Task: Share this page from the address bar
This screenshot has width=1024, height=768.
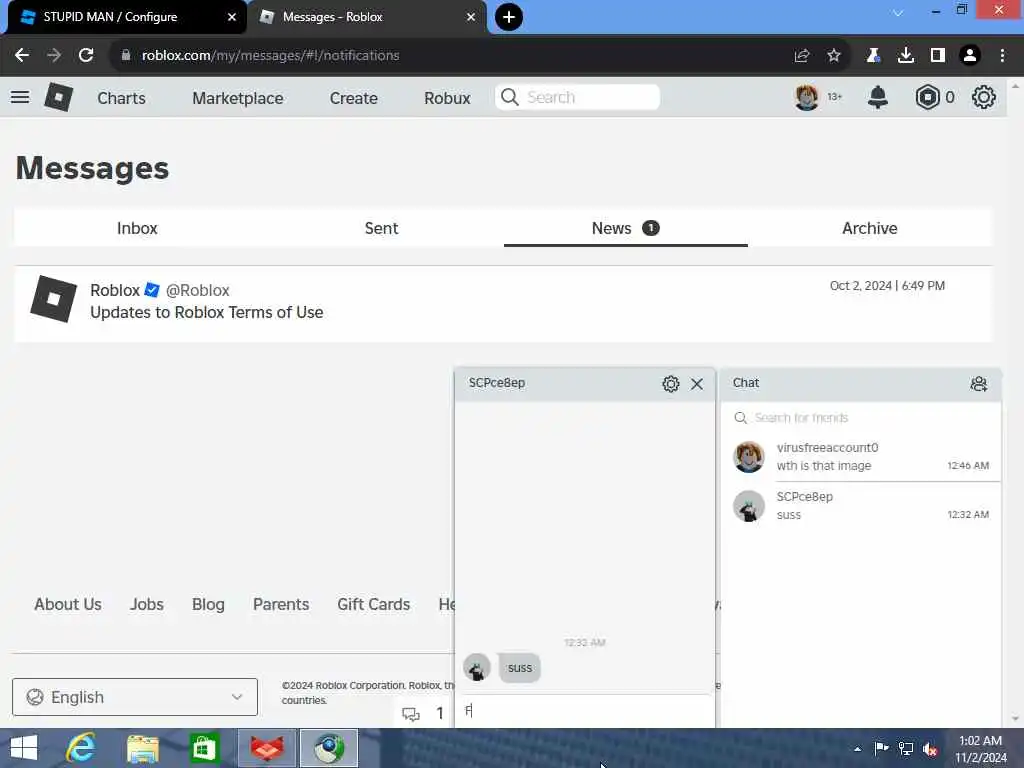Action: coord(802,56)
